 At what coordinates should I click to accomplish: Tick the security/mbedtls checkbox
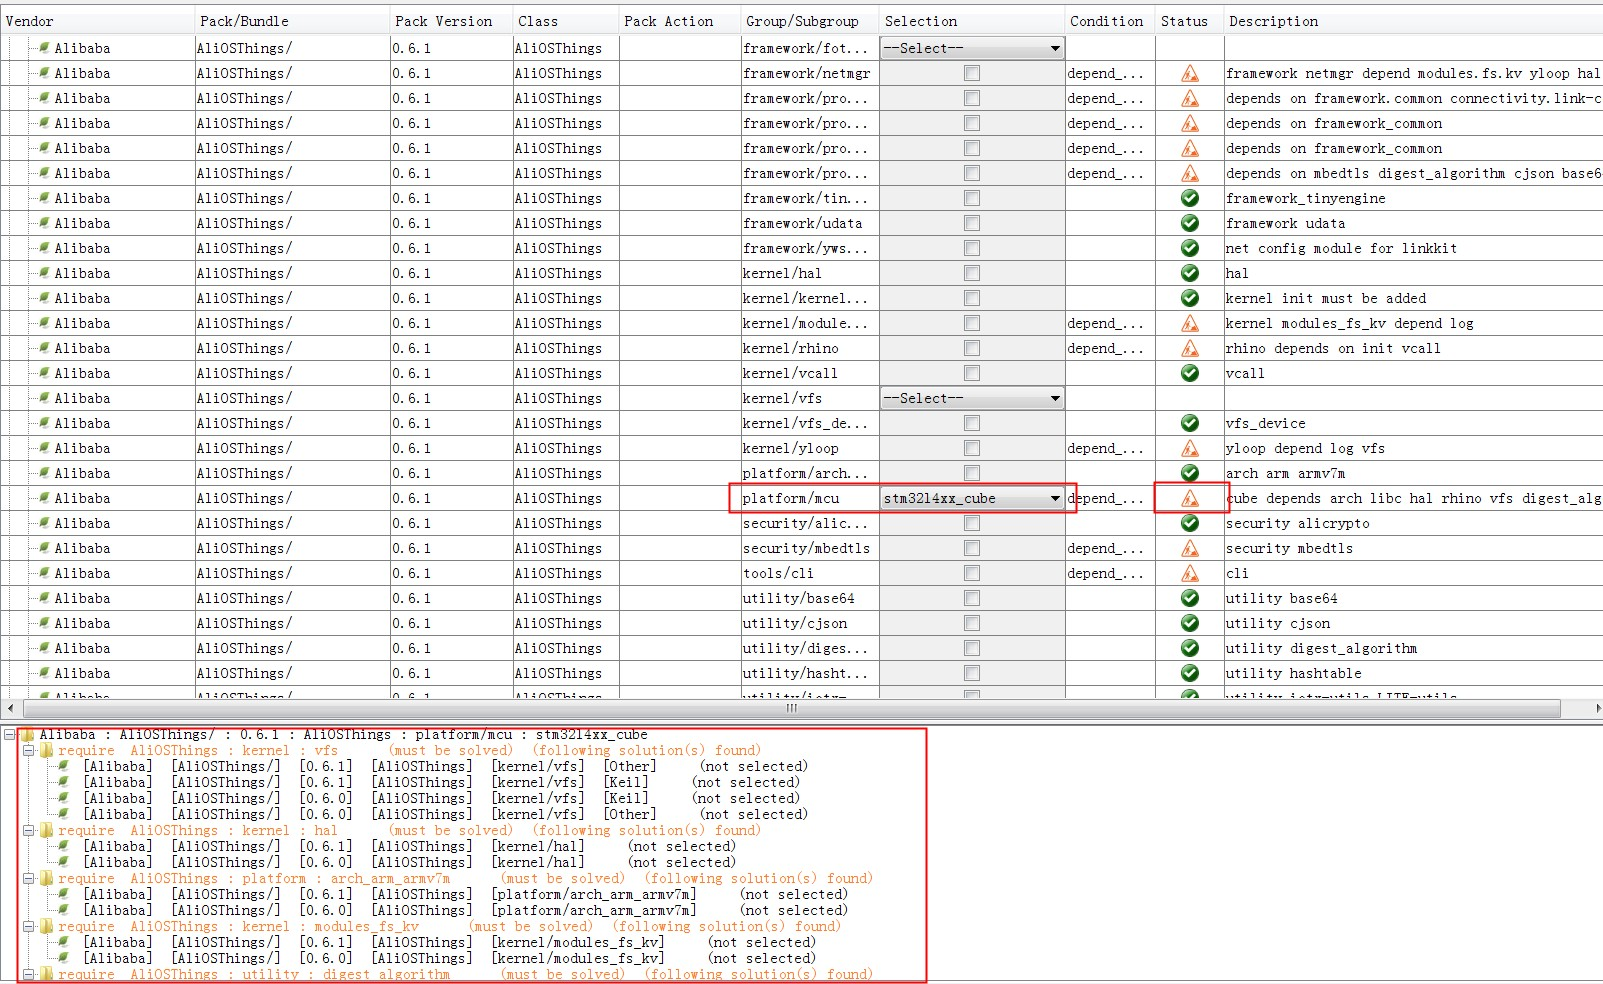click(x=972, y=548)
